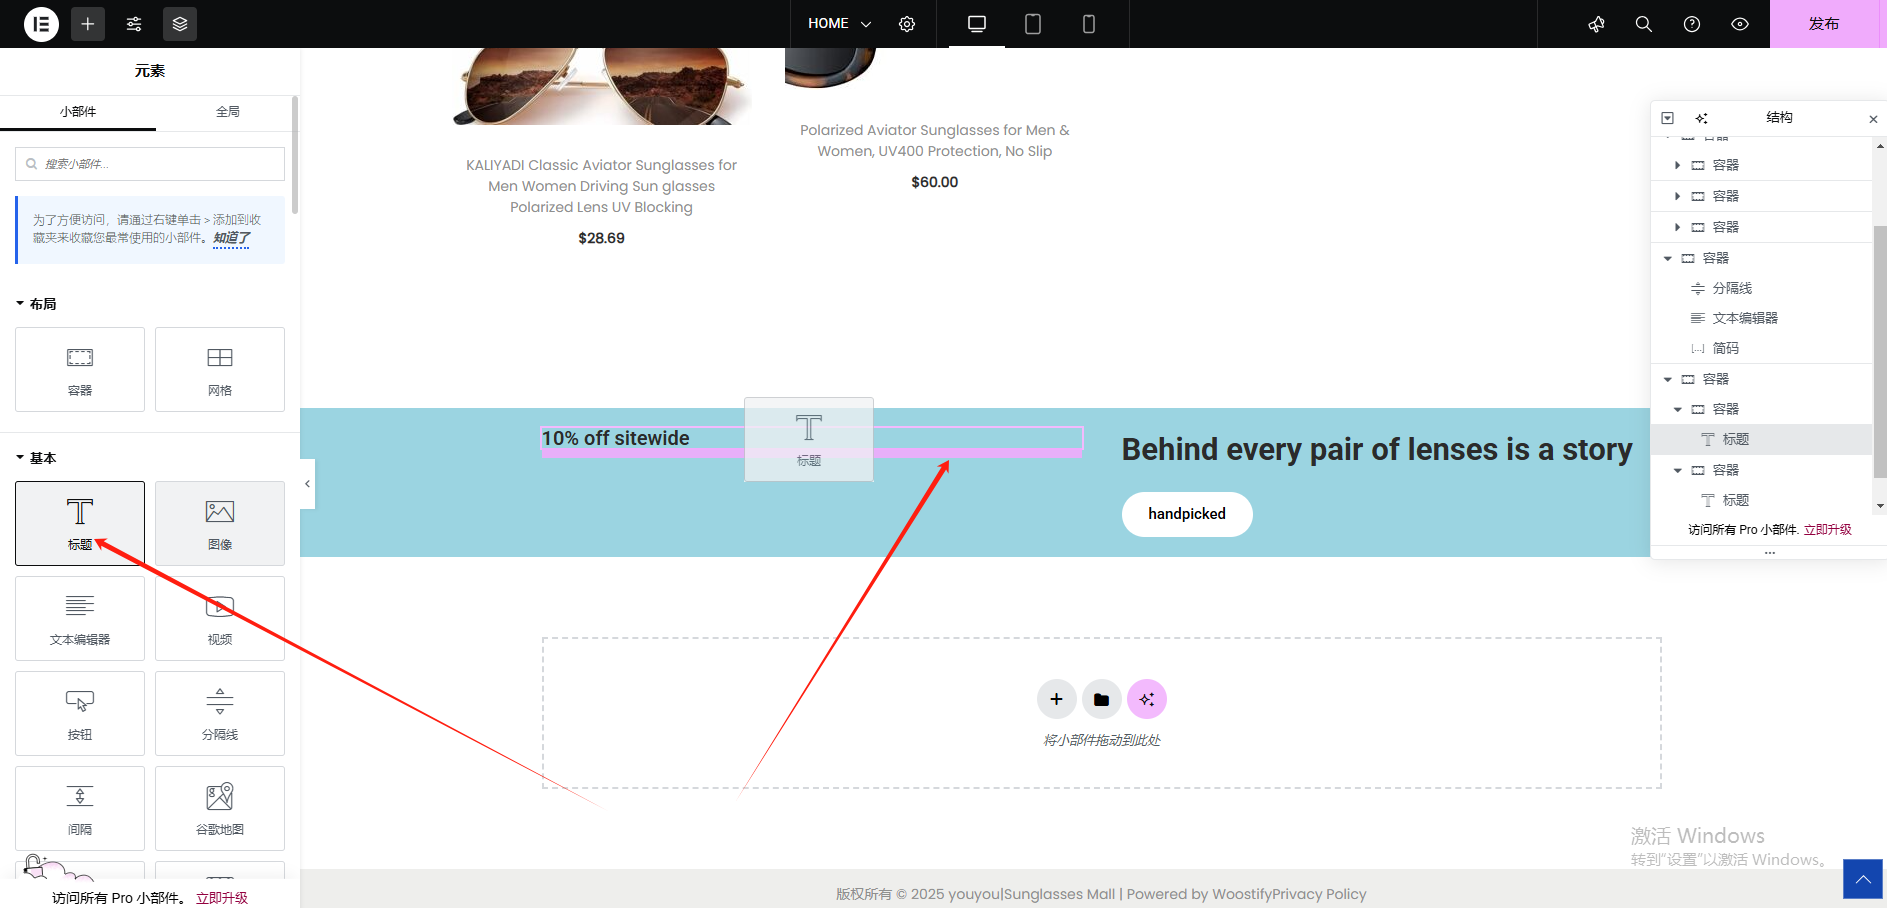Open site settings sliders icon

(x=134, y=24)
